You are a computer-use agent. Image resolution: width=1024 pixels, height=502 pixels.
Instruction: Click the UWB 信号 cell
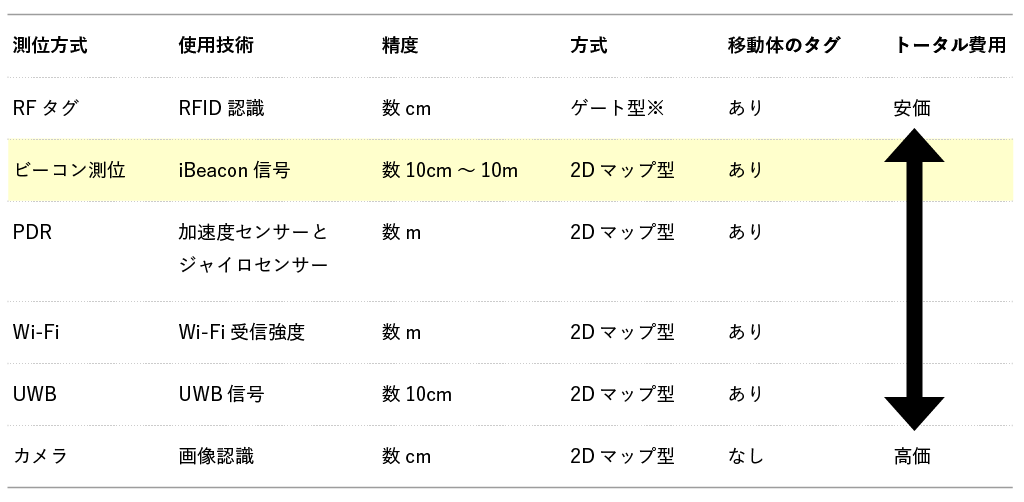tap(221, 394)
